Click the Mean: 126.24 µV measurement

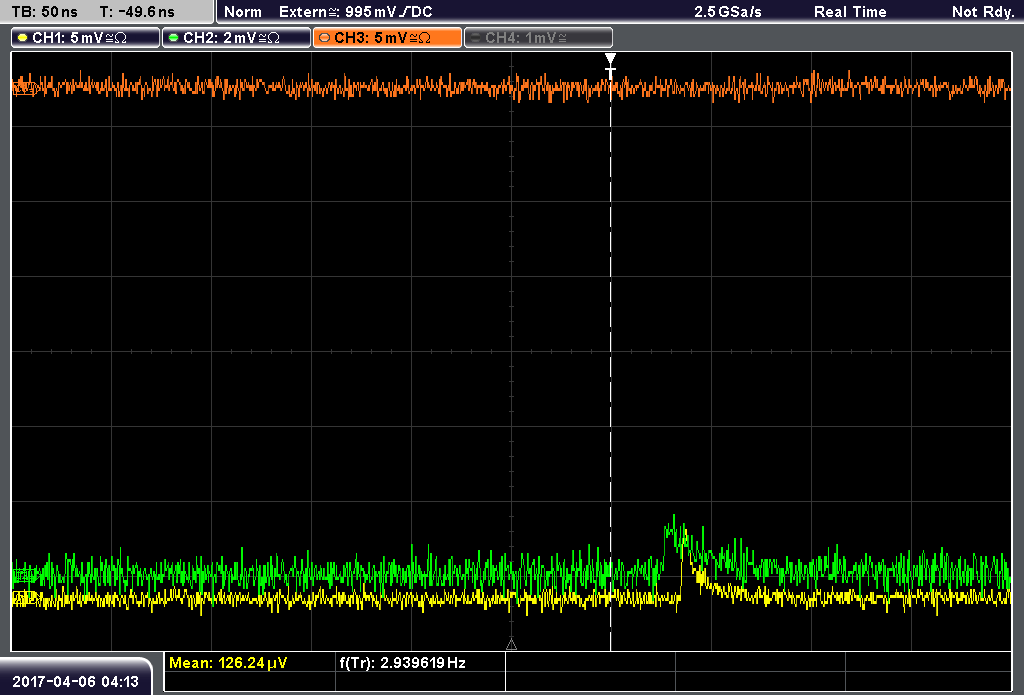click(x=228, y=663)
